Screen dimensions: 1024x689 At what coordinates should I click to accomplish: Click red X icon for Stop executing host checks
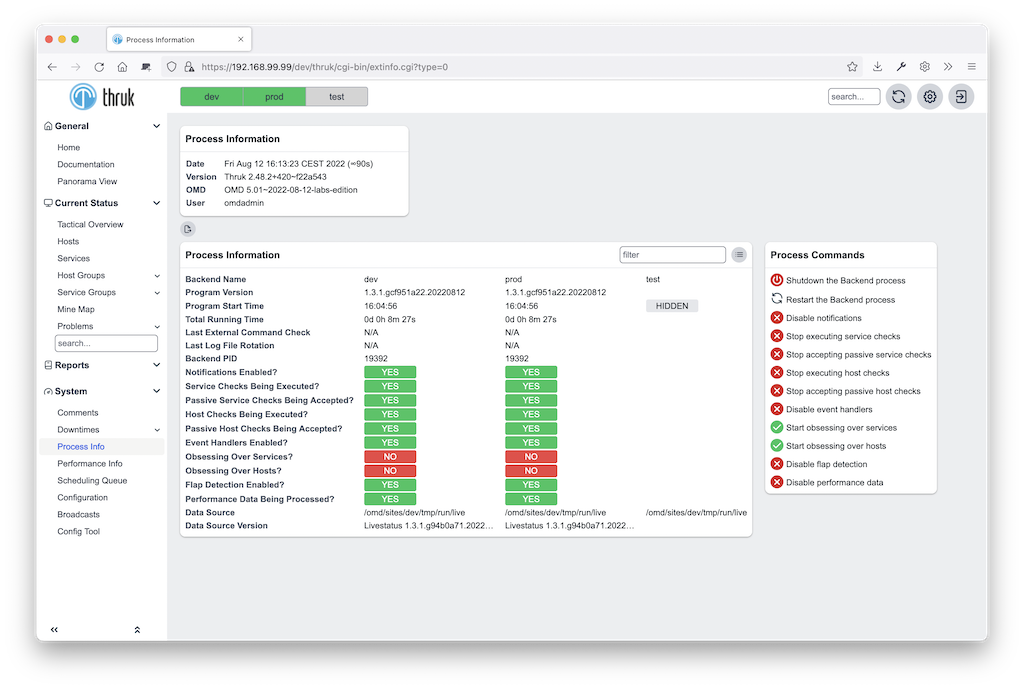pyautogui.click(x=776, y=373)
